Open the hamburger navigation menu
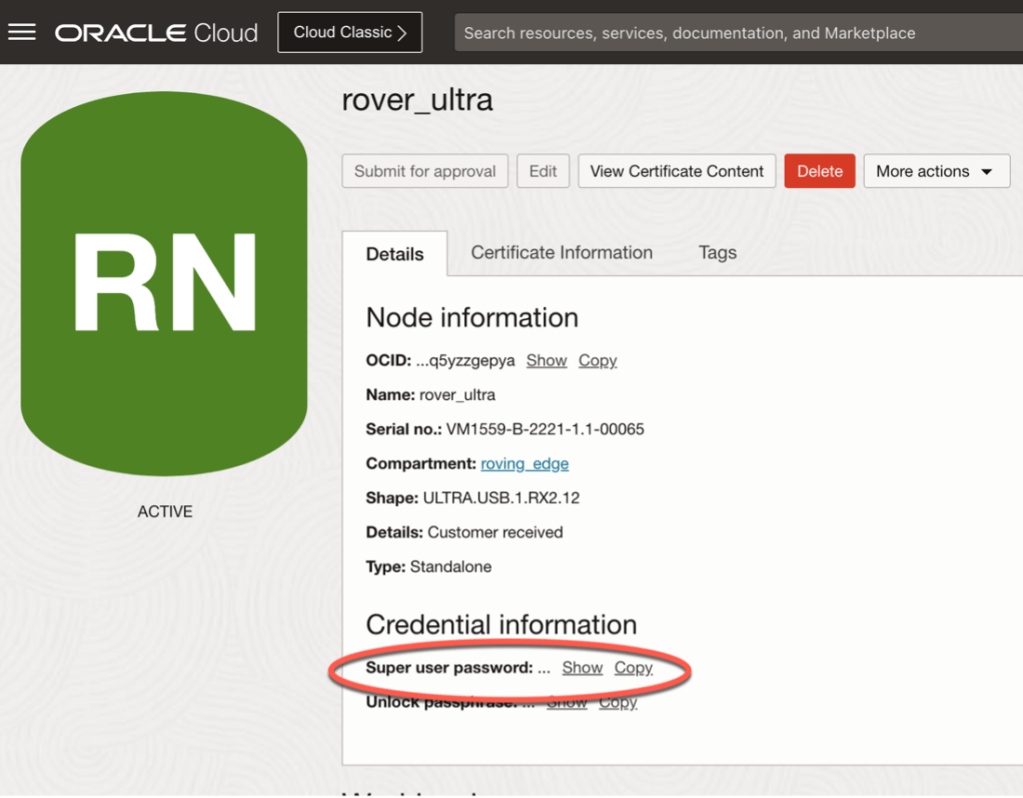Image resolution: width=1023 pixels, height=798 pixels. [x=22, y=32]
